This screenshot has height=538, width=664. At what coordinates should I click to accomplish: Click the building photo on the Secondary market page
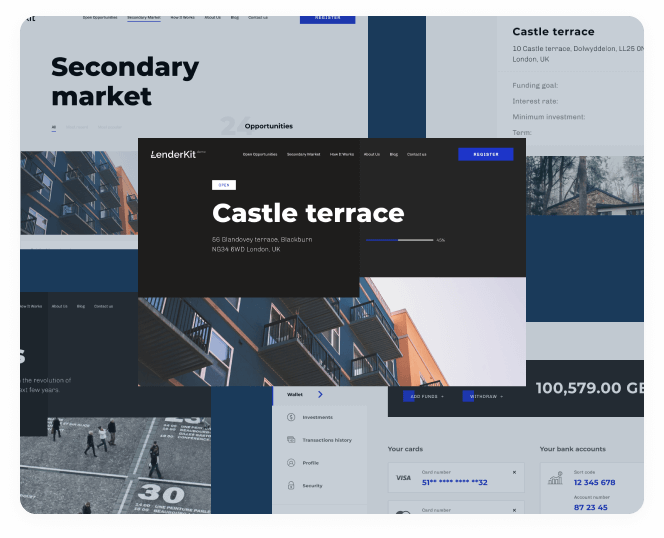click(x=79, y=193)
